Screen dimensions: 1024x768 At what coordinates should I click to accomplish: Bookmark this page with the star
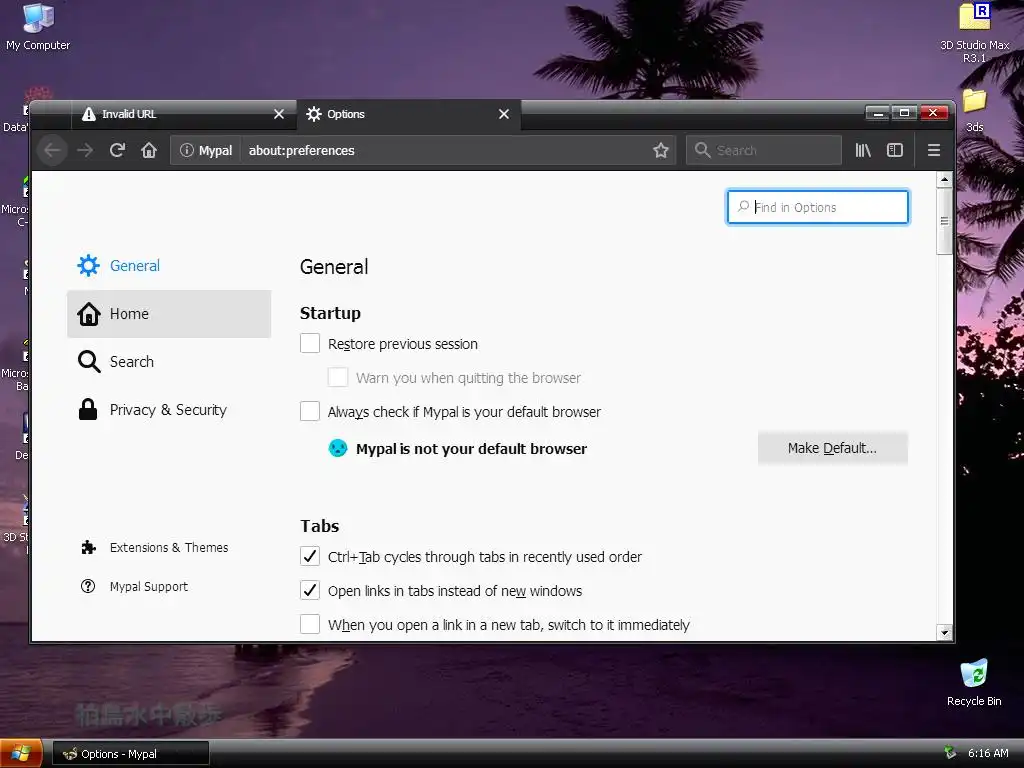click(x=660, y=150)
